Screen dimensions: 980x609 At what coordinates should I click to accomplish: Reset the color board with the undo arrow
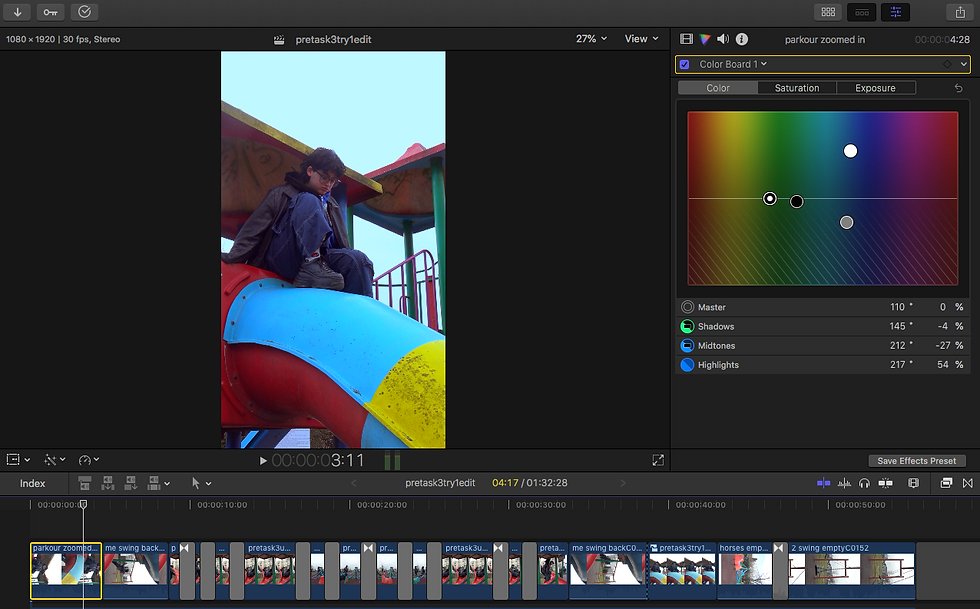coord(958,88)
